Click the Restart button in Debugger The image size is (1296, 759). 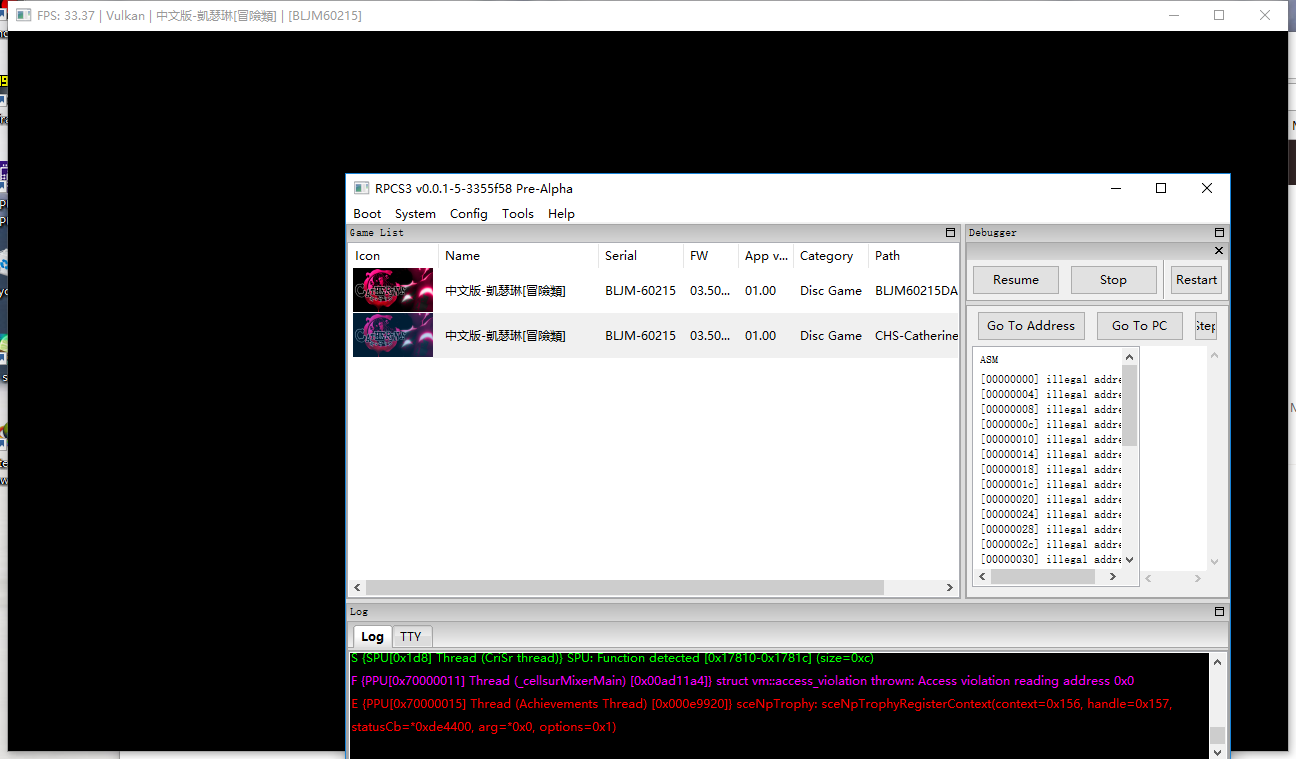pos(1196,280)
